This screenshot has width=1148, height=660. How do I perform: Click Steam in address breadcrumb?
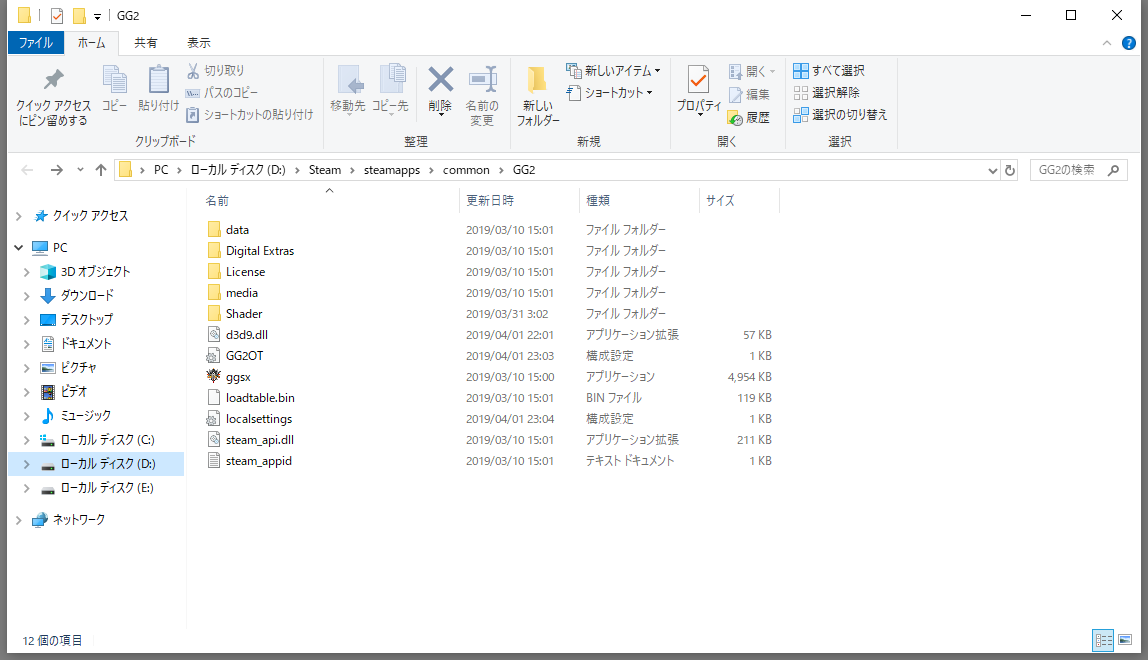(x=325, y=170)
